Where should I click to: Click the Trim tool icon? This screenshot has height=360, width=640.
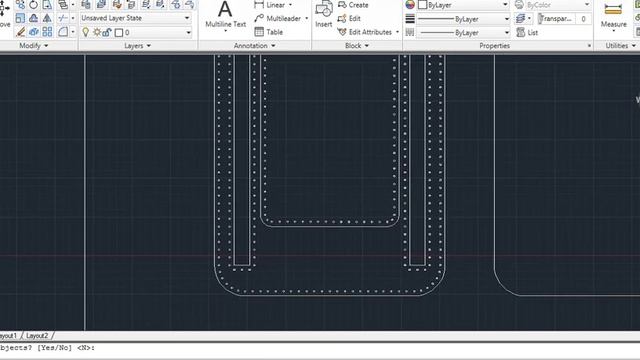point(62,18)
